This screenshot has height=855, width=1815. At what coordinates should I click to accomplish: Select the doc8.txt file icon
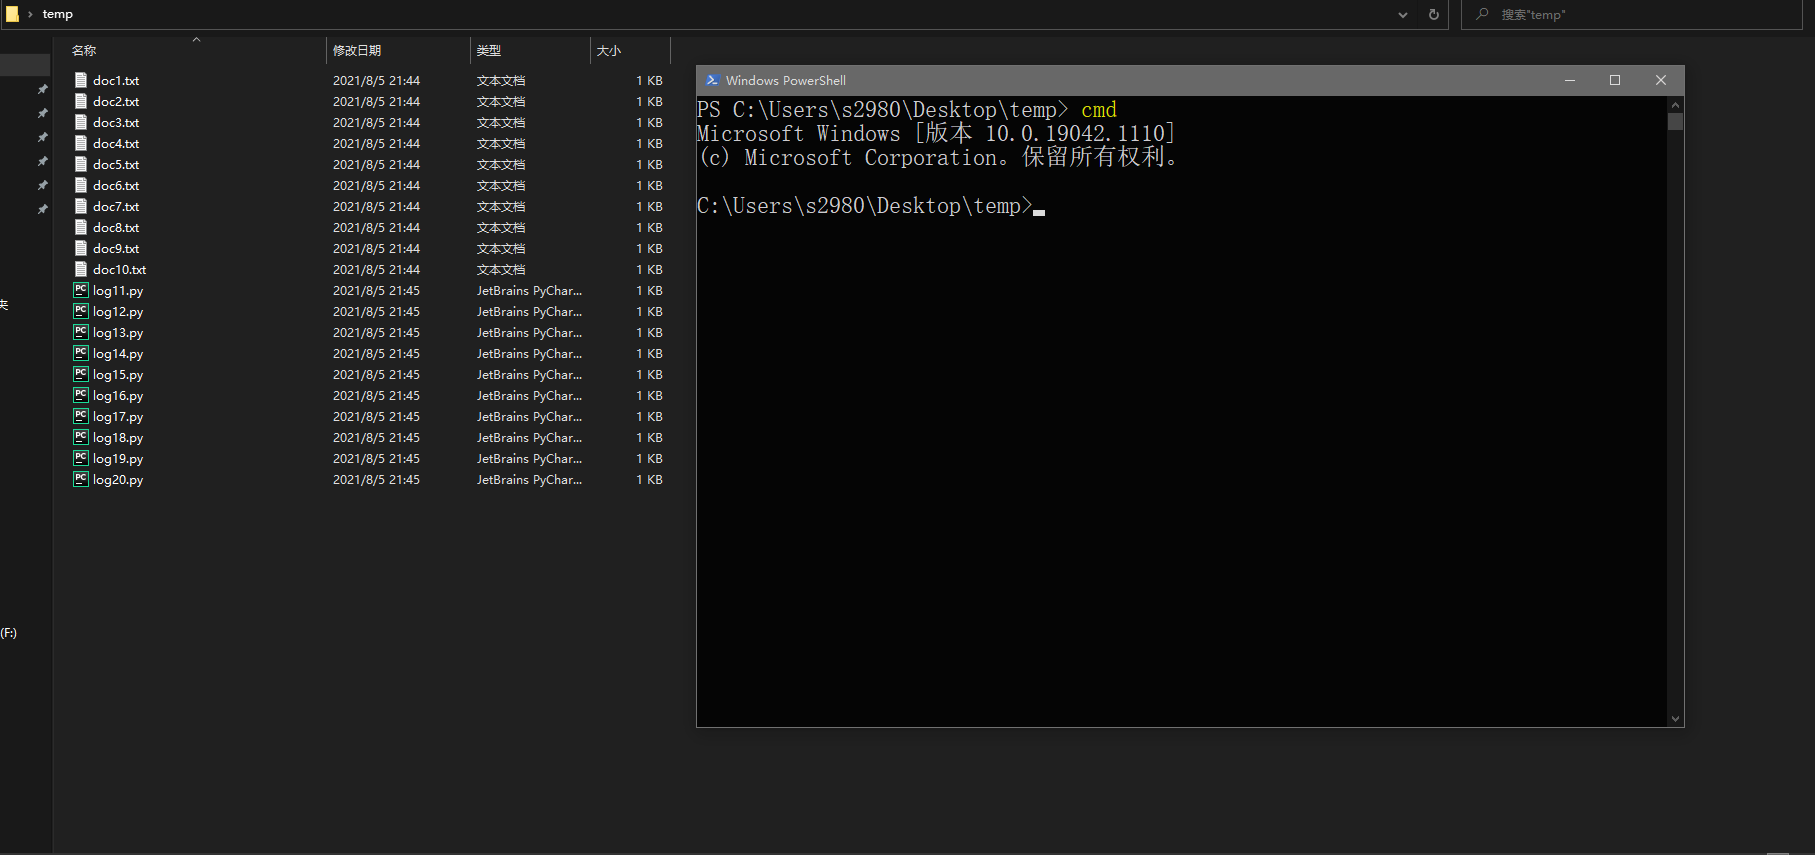(x=81, y=227)
